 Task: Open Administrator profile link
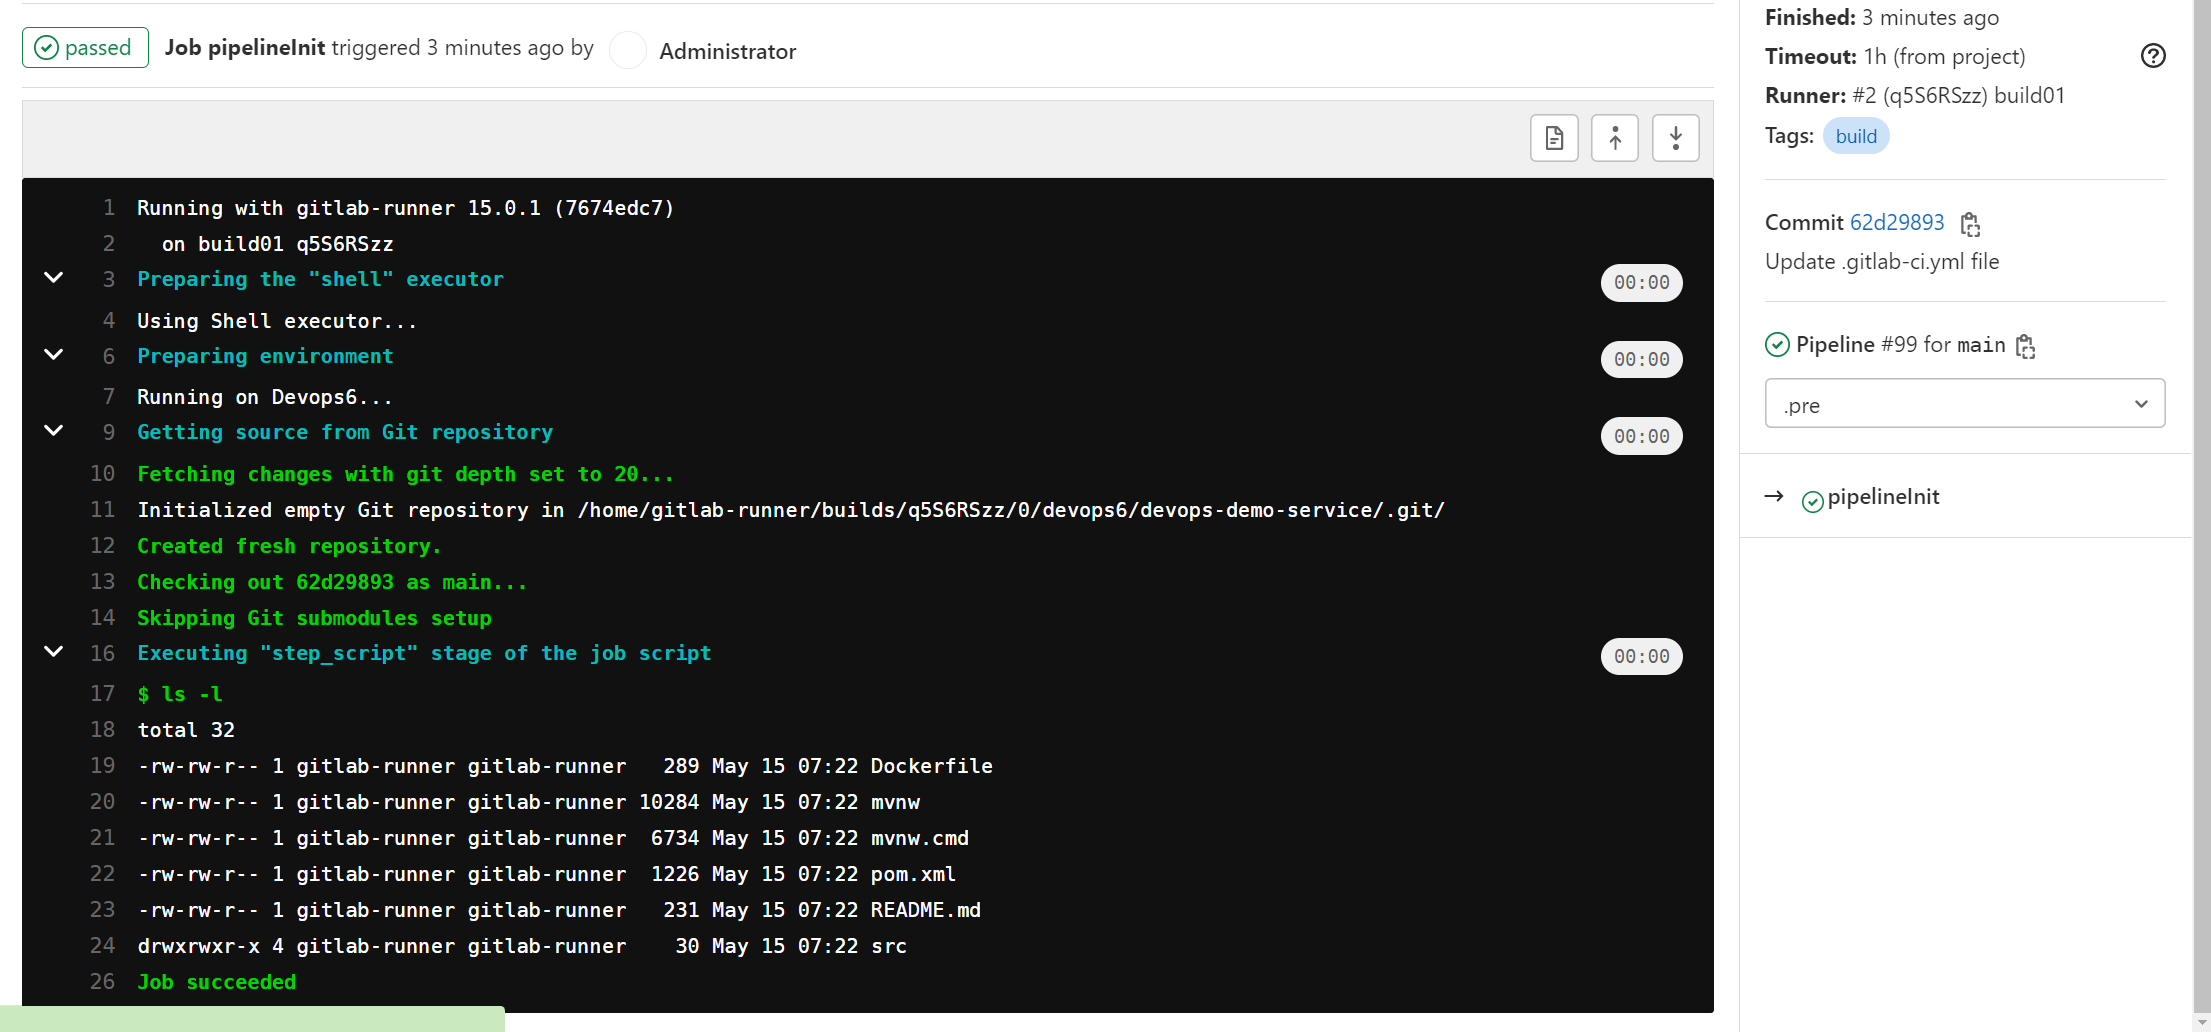[x=728, y=51]
